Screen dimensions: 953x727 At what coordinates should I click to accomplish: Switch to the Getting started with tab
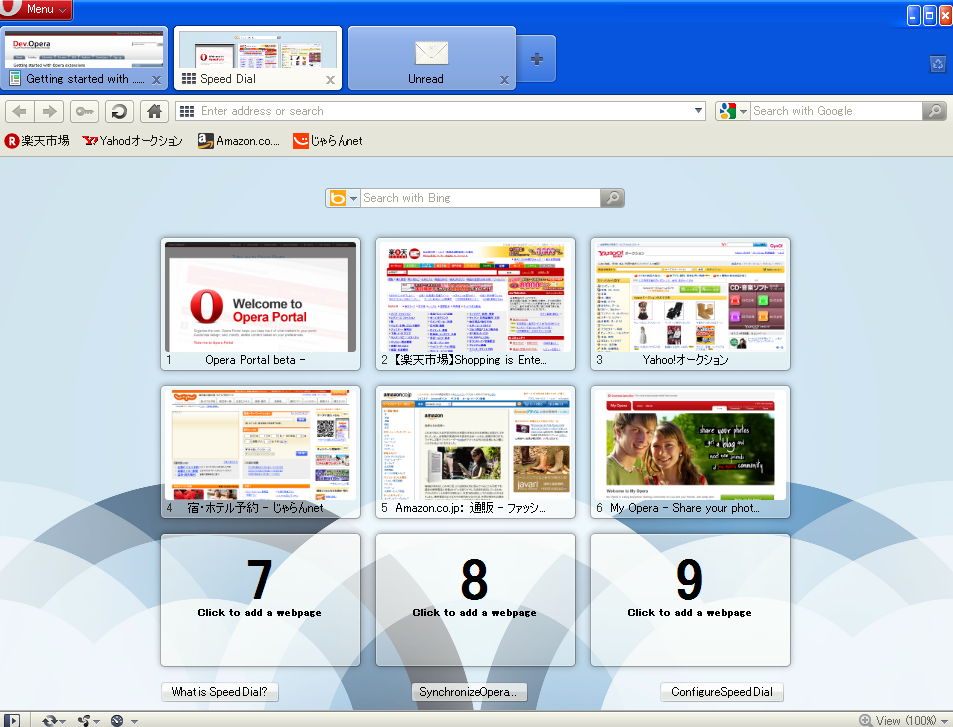(82, 58)
